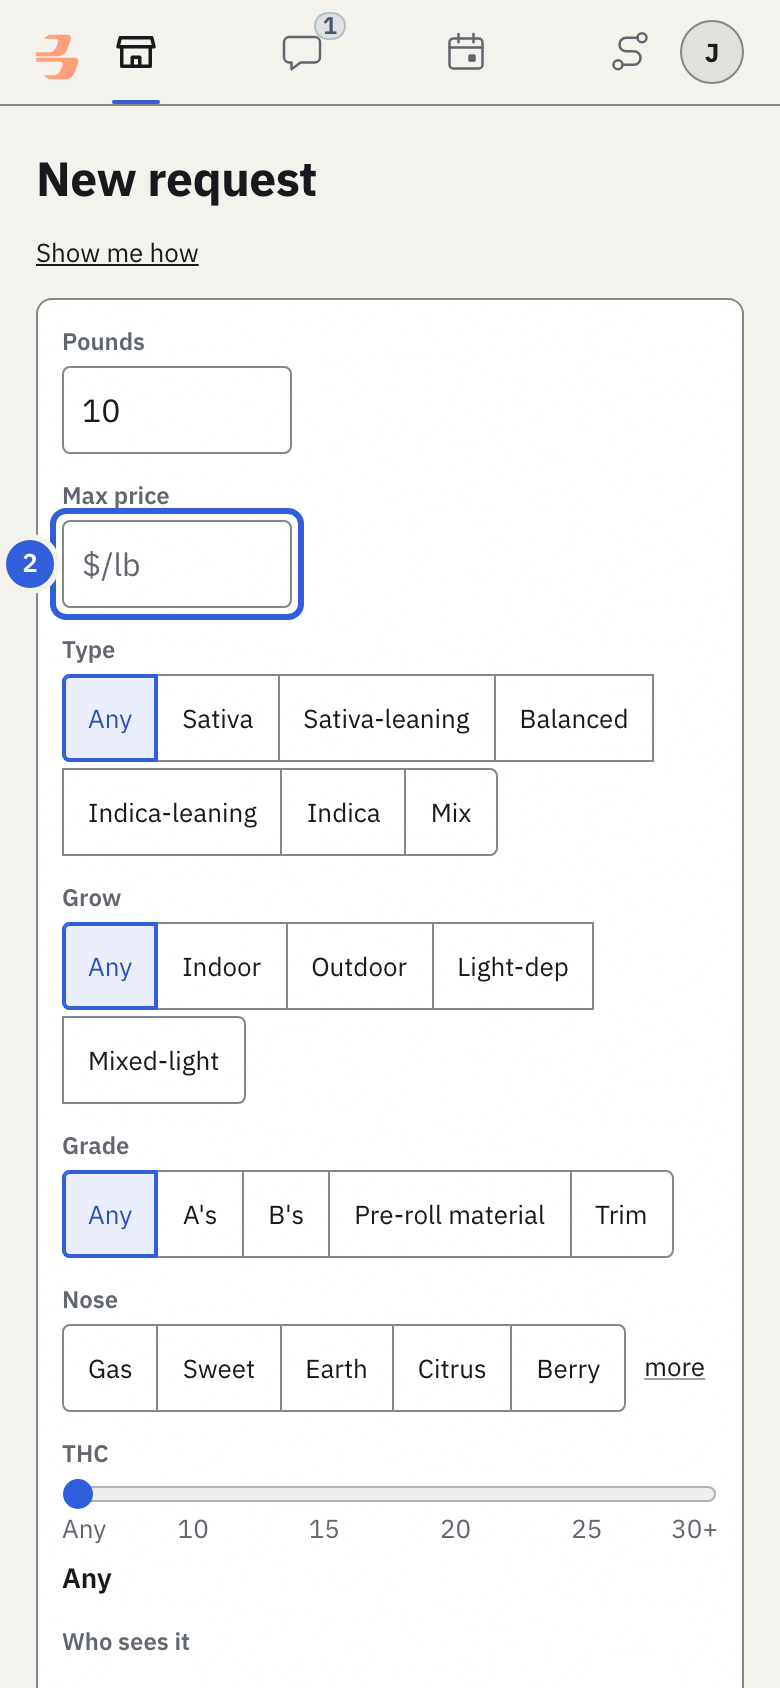Click the Pounds input field
This screenshot has width=780, height=1688.
point(177,410)
